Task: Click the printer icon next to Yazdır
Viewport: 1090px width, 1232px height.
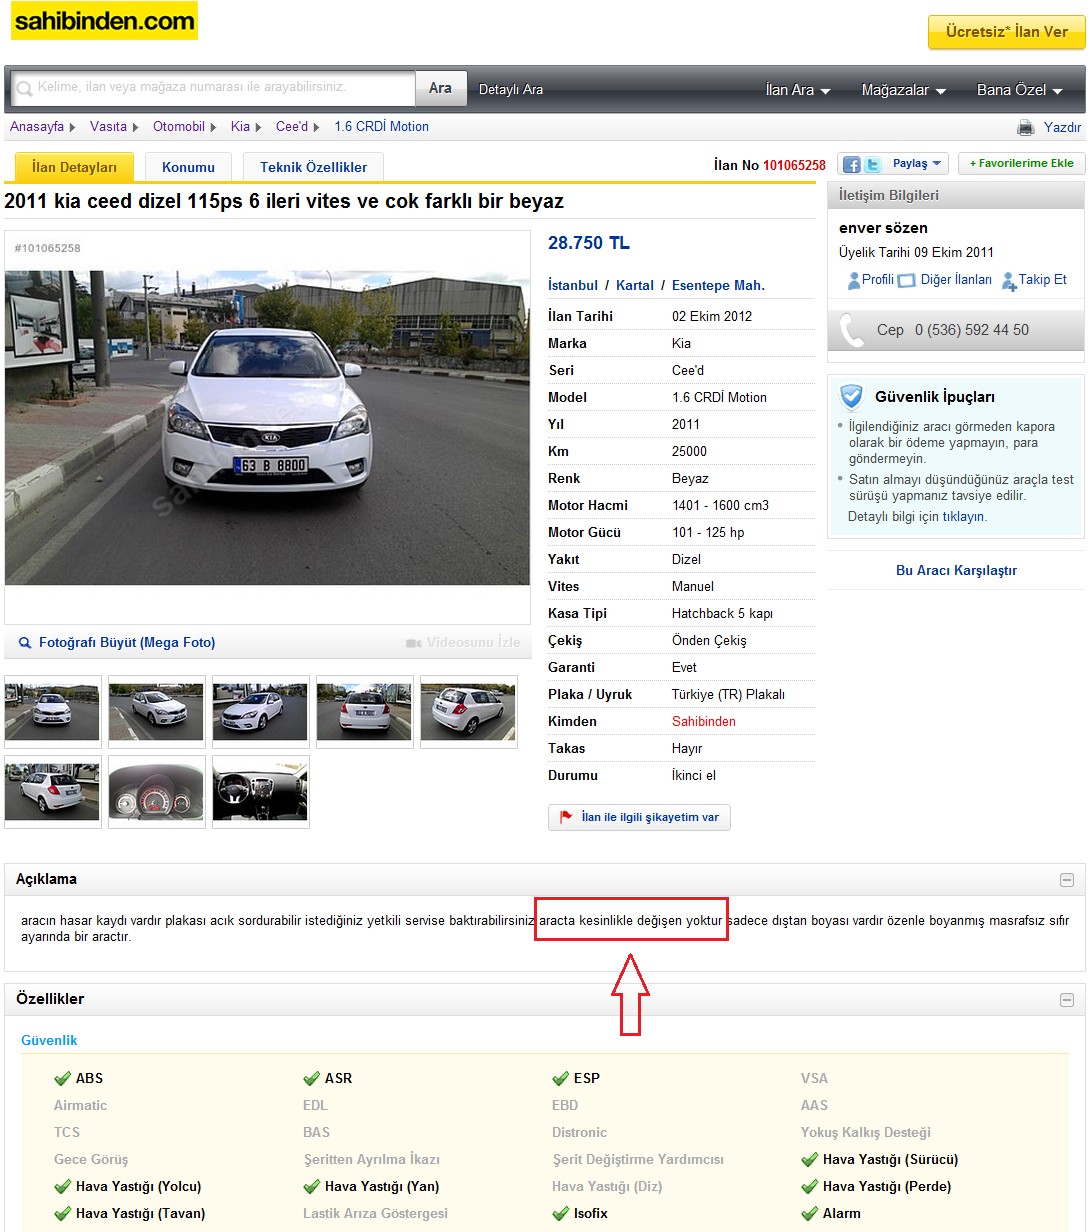Action: [x=1025, y=127]
